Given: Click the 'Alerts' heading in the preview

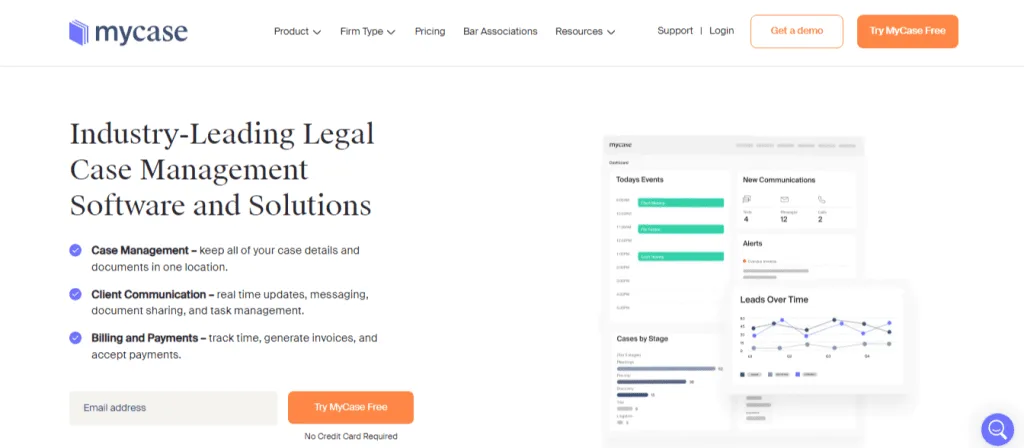Looking at the screenshot, I should [x=752, y=244].
